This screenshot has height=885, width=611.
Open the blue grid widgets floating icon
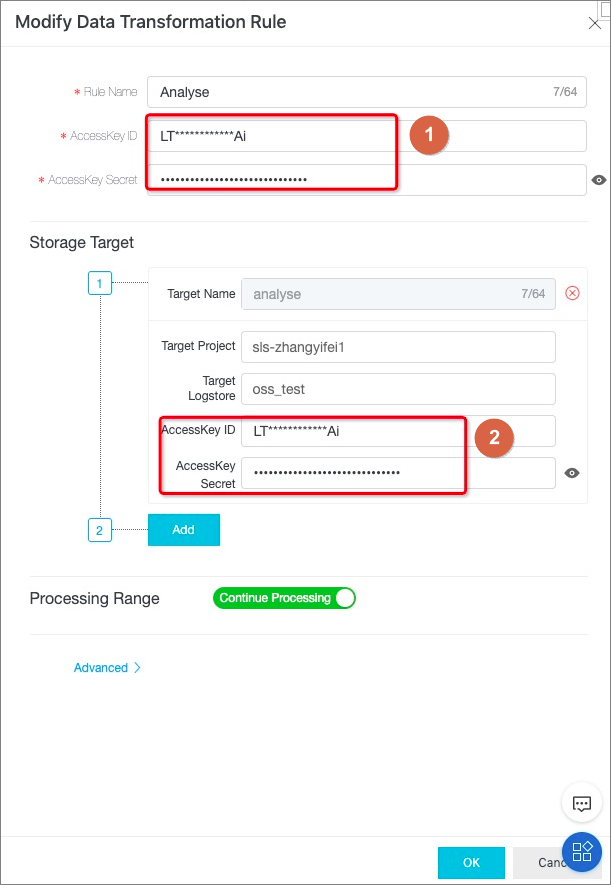tap(582, 851)
